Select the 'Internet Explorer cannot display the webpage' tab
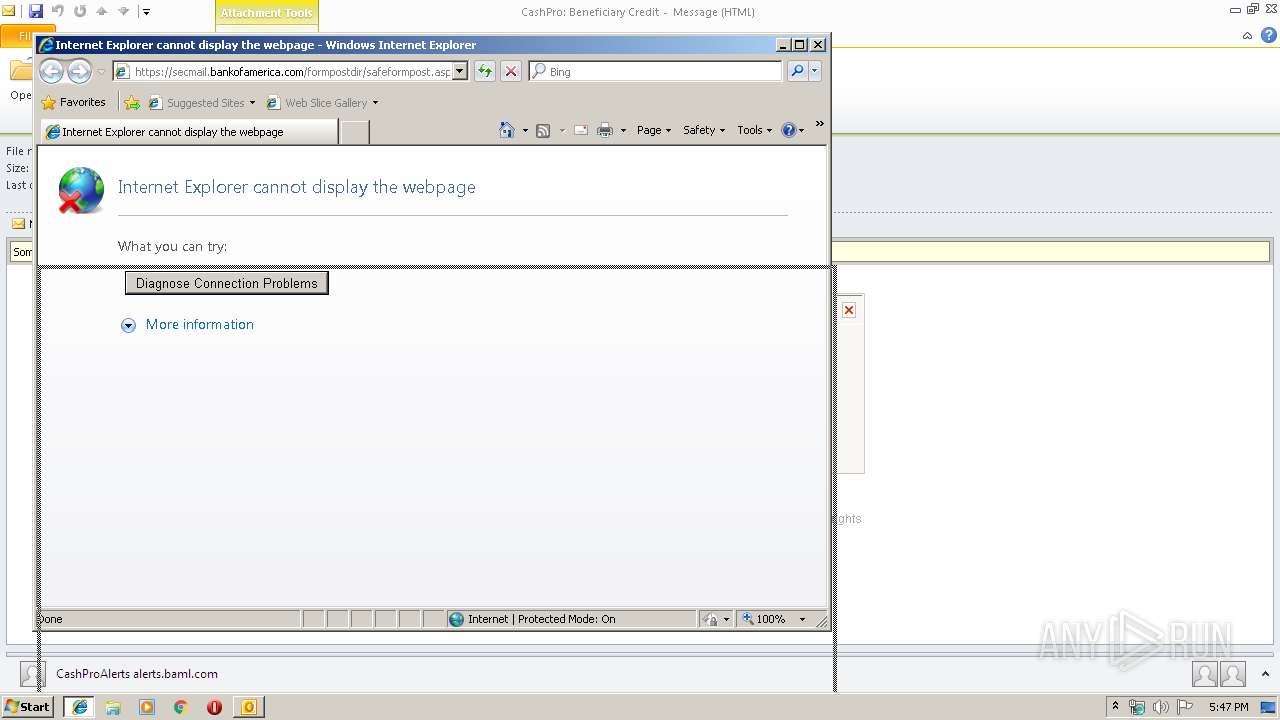The image size is (1280, 720). 189,132
